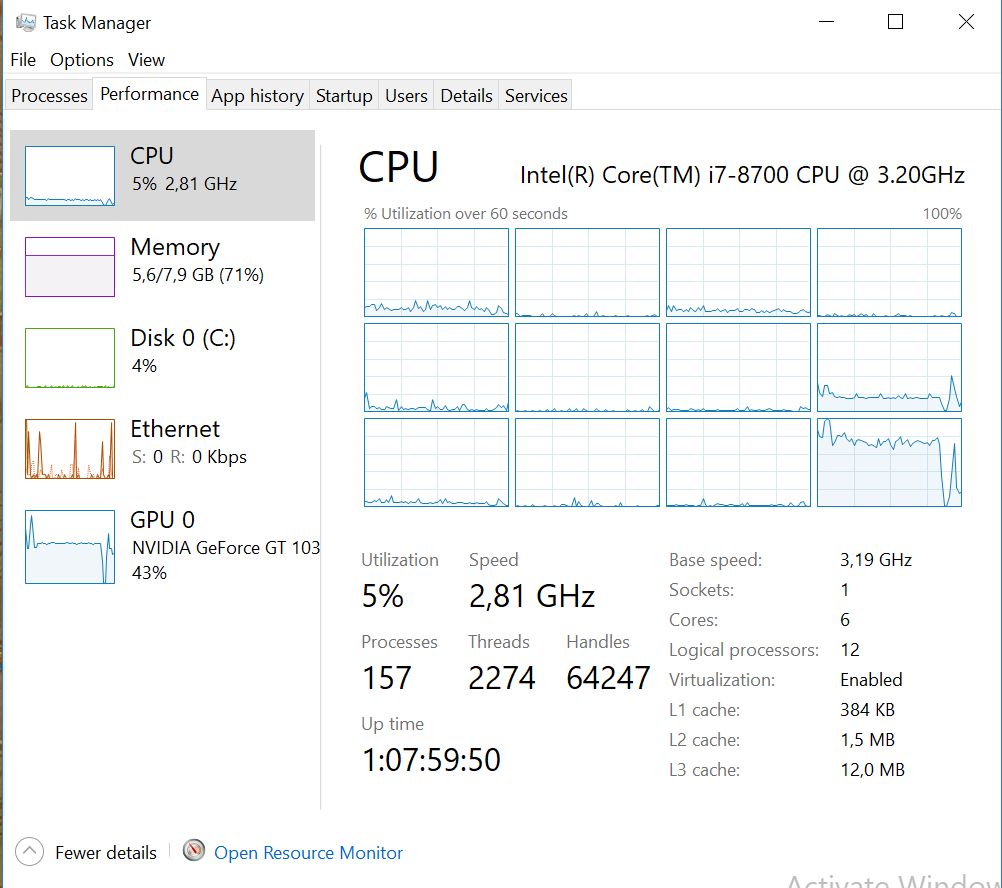Open Disk 0 (C:) performance graph
This screenshot has height=888, width=1002.
tap(70, 358)
